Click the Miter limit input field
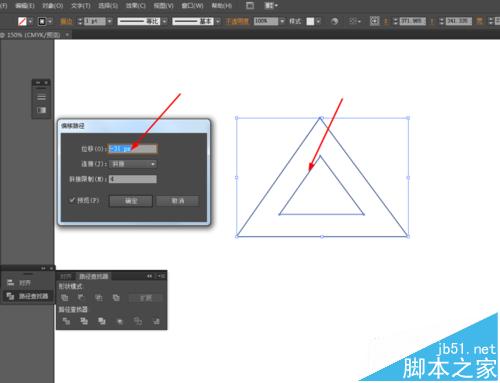Screen dimensions: 500x383 click(133, 179)
